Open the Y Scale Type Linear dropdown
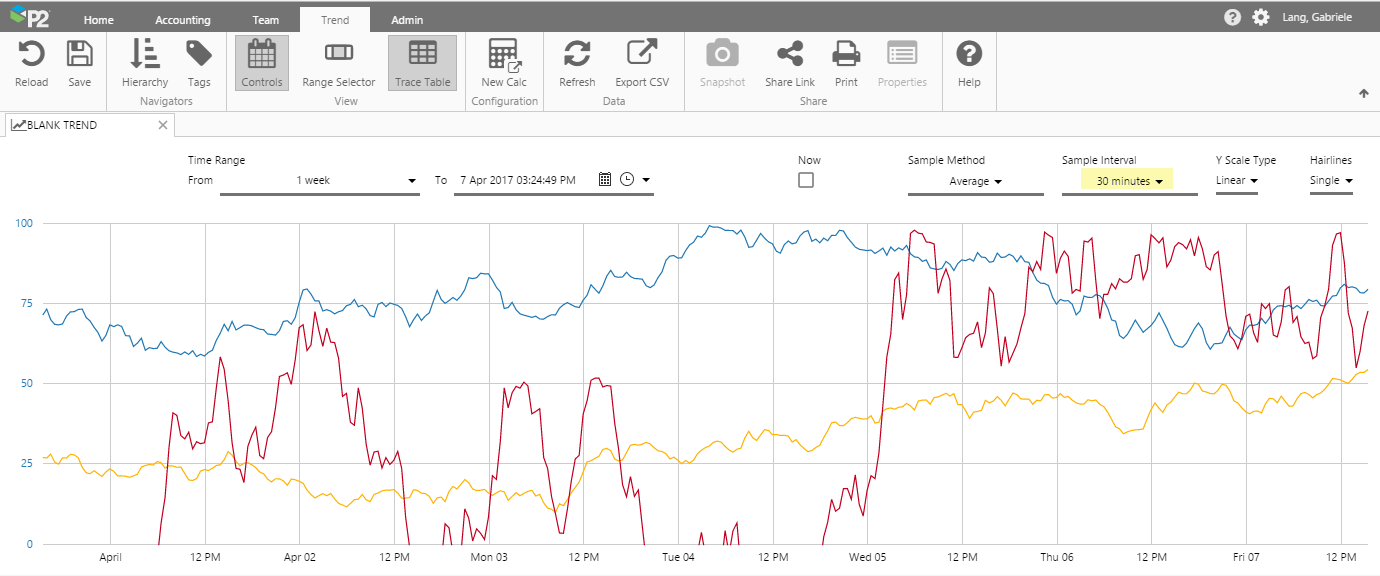The width and height of the screenshot is (1380, 576). (x=1237, y=181)
